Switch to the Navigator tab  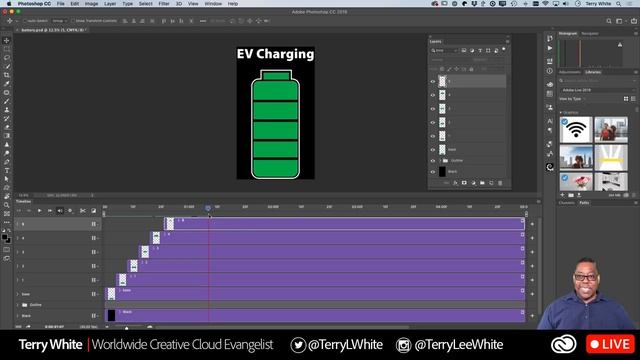590,33
